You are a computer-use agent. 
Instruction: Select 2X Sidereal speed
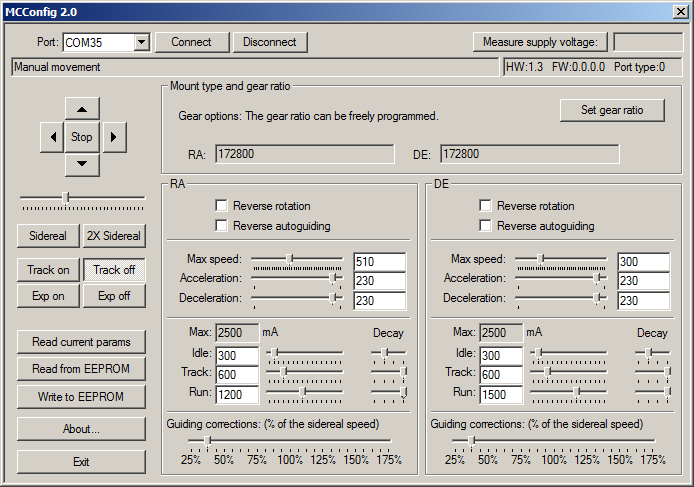click(x=113, y=237)
